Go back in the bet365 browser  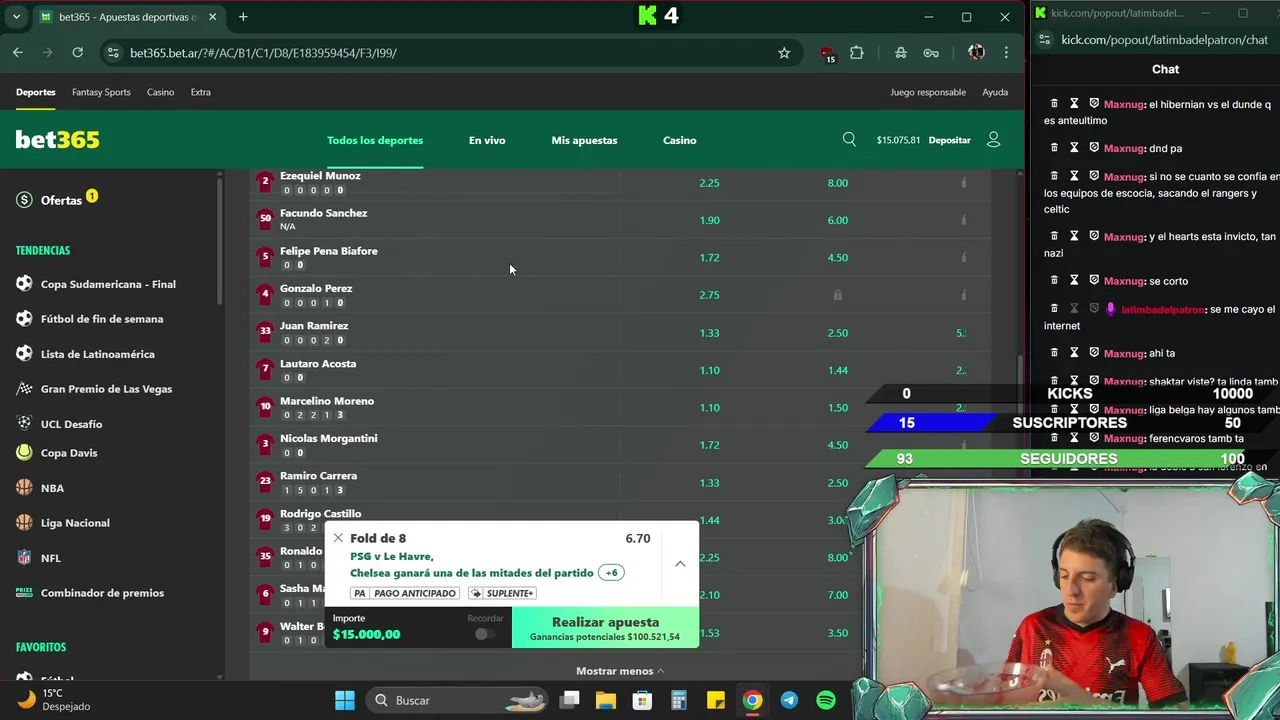(x=18, y=52)
